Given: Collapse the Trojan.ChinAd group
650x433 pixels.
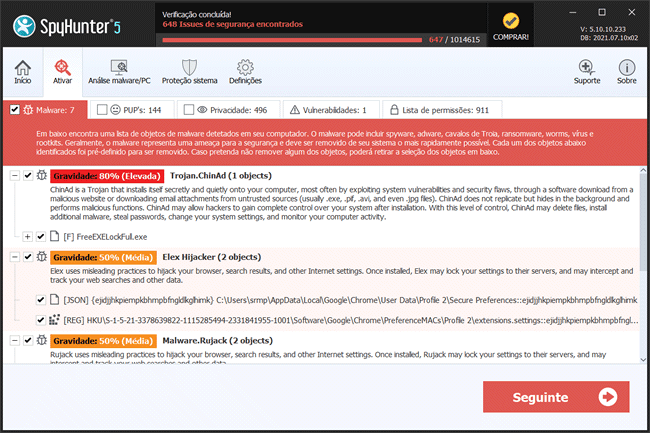Looking at the screenshot, I should (15, 175).
